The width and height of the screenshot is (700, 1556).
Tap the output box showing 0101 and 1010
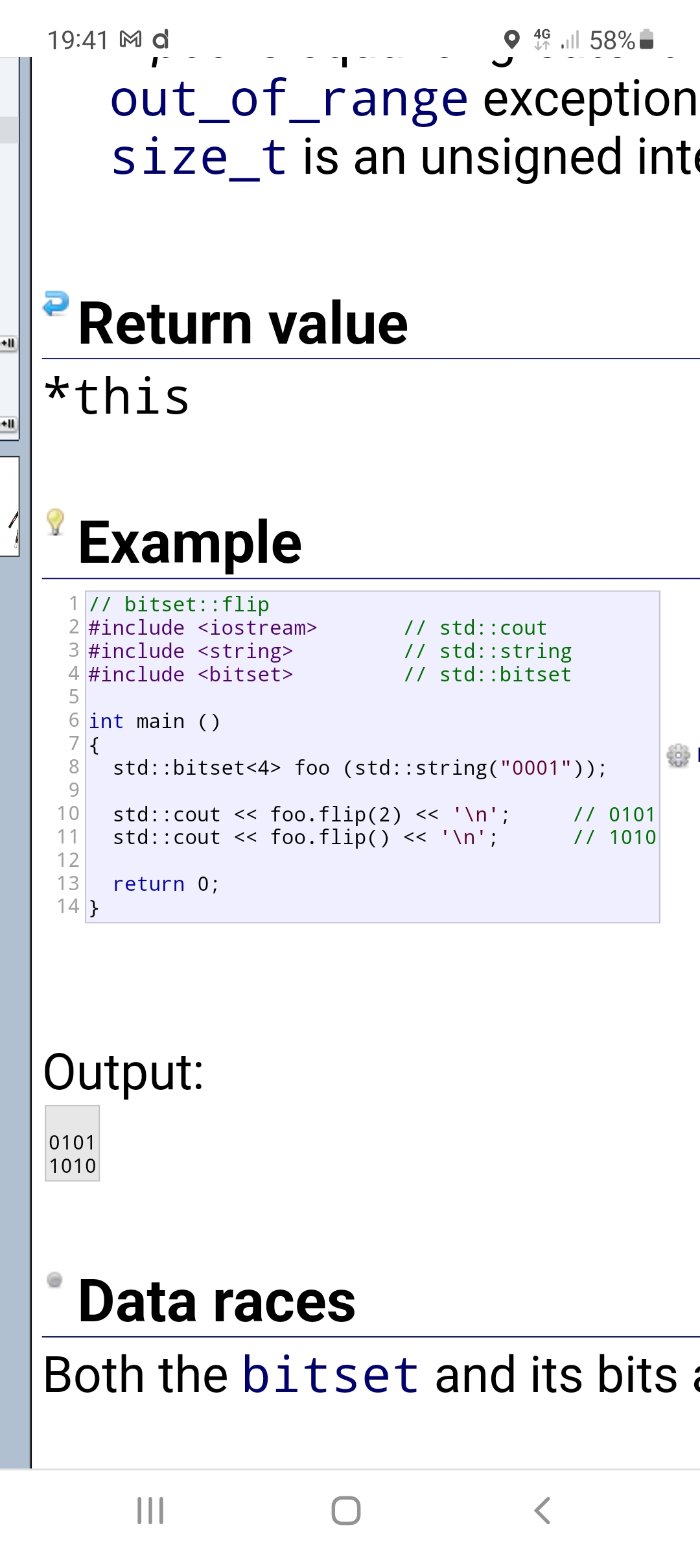coord(72,1143)
